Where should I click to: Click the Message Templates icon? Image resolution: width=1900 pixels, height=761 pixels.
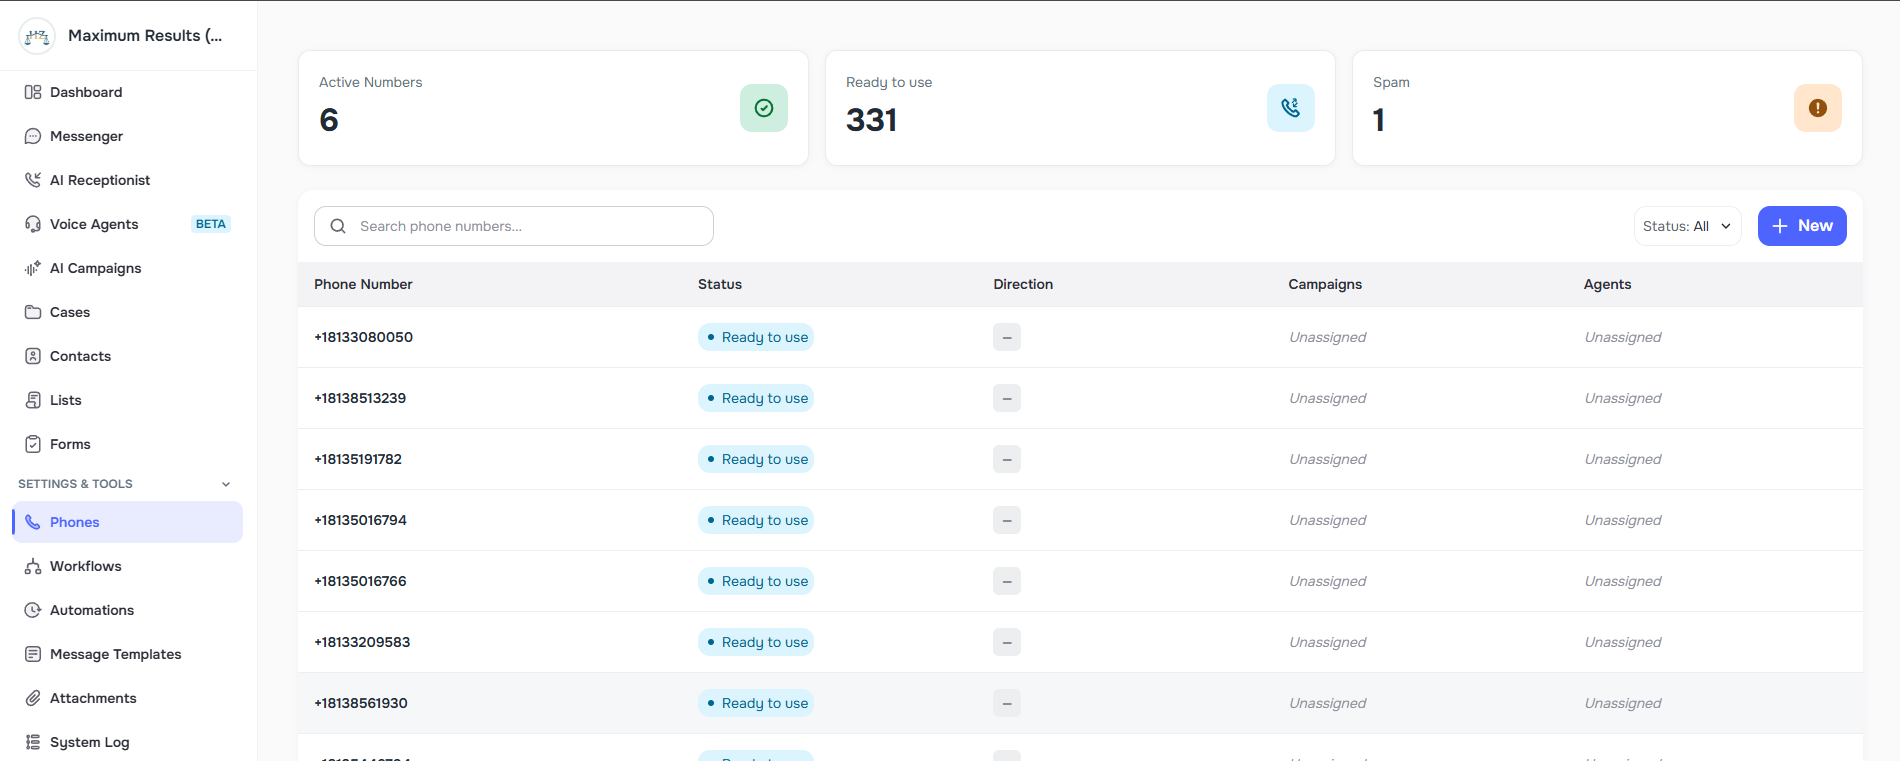33,654
